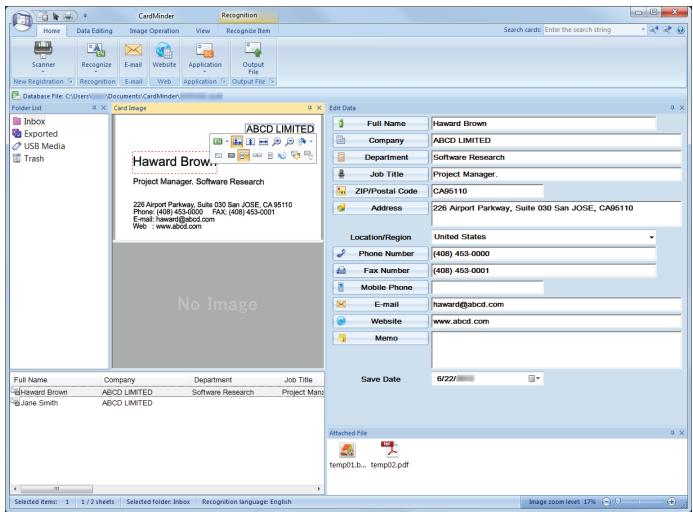Expand the Recognize dropdown arrow
The image size is (693, 512).
pyautogui.click(x=96, y=72)
